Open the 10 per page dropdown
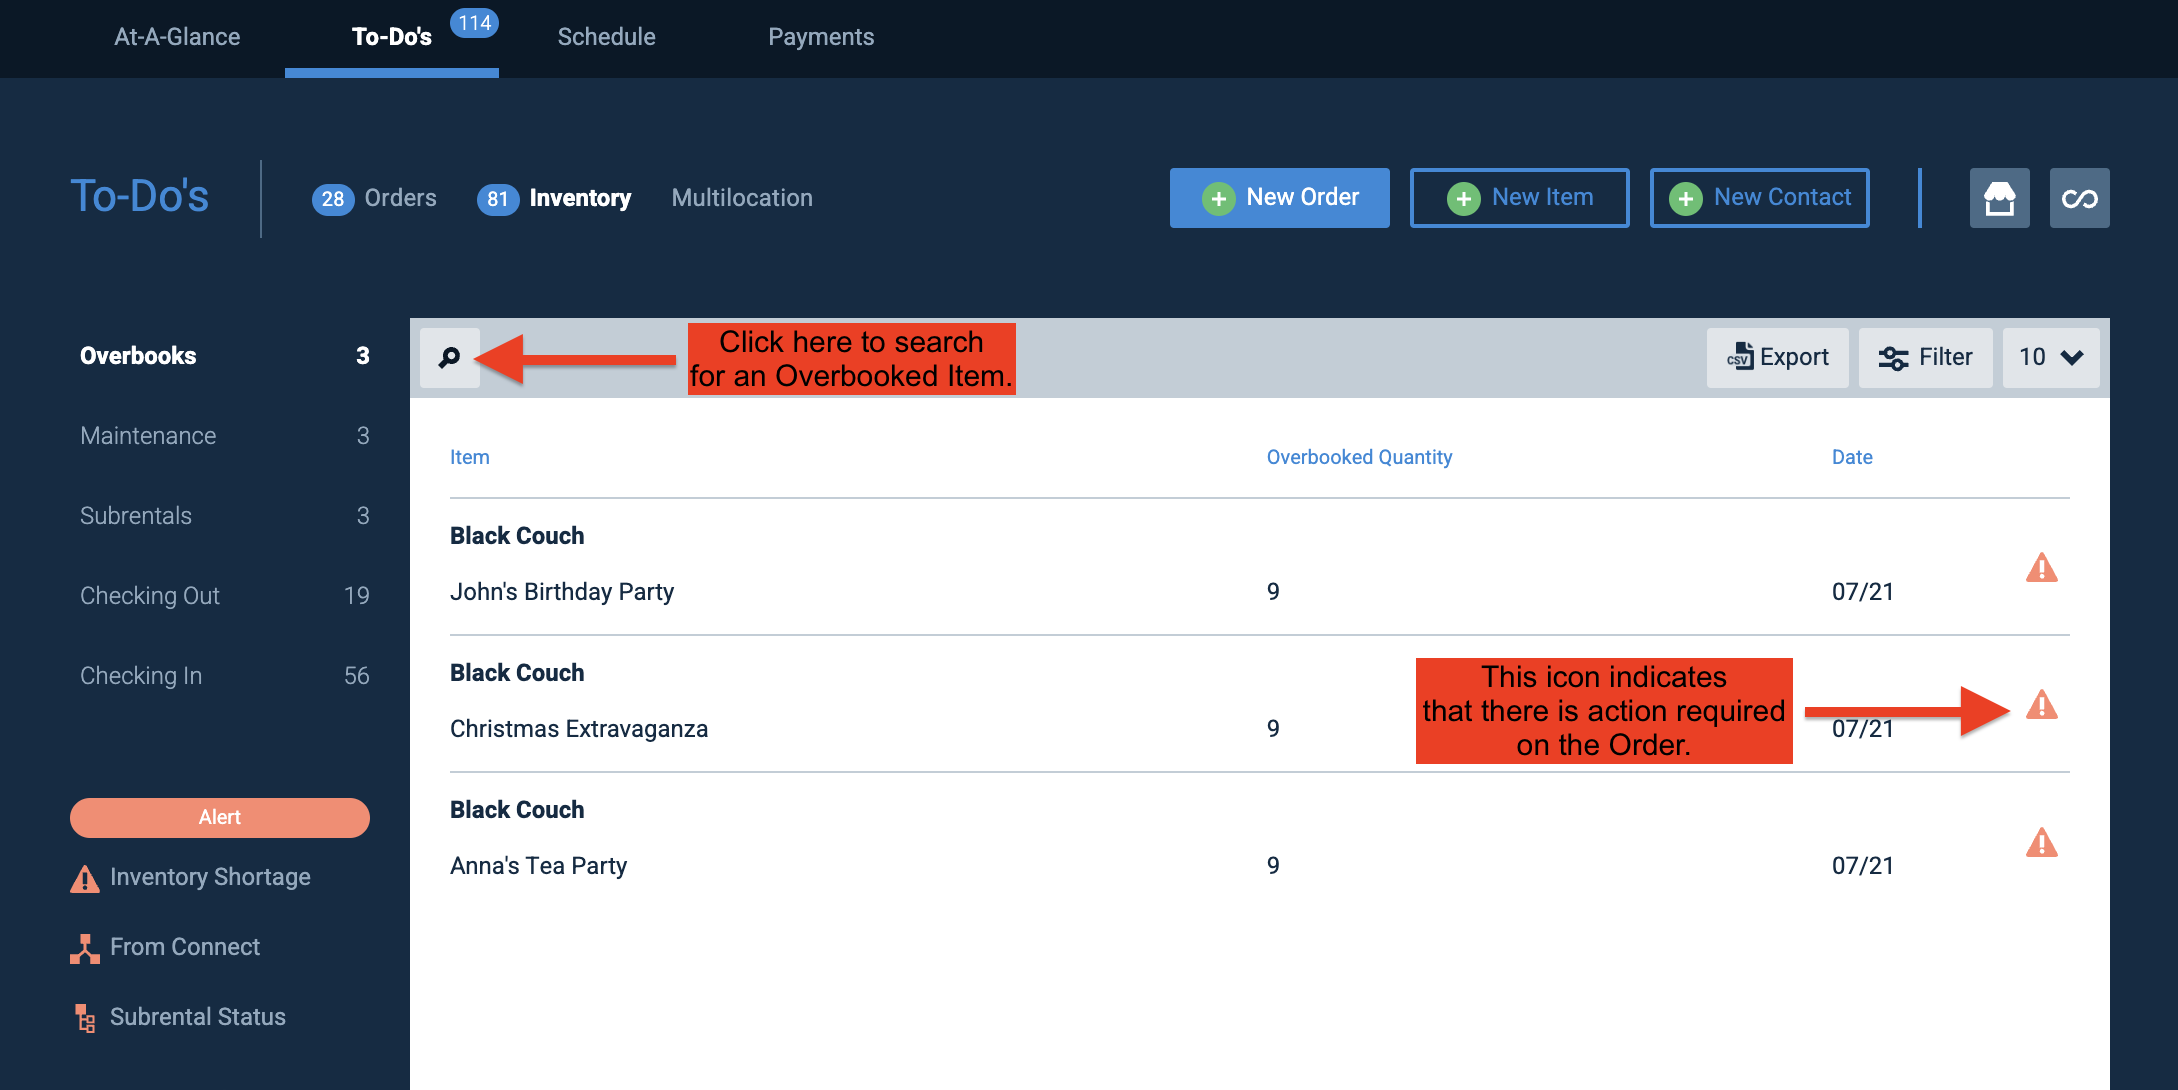2178x1090 pixels. [x=2051, y=357]
